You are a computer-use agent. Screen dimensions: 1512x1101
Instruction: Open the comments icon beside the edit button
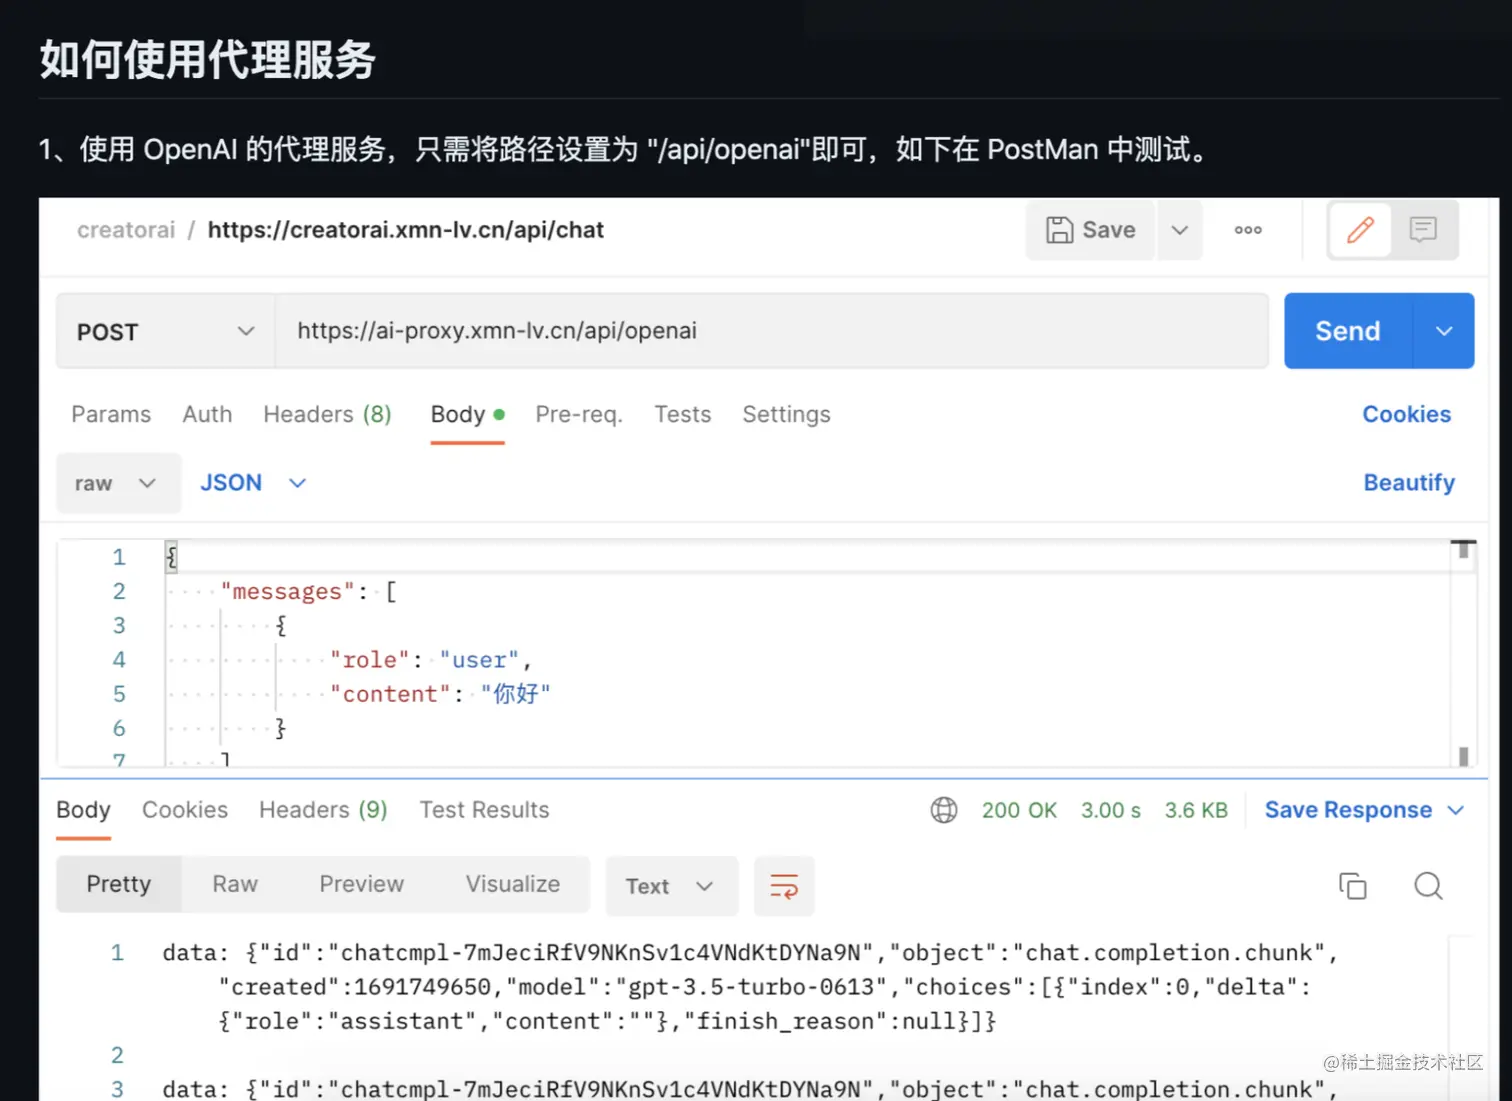(x=1423, y=230)
